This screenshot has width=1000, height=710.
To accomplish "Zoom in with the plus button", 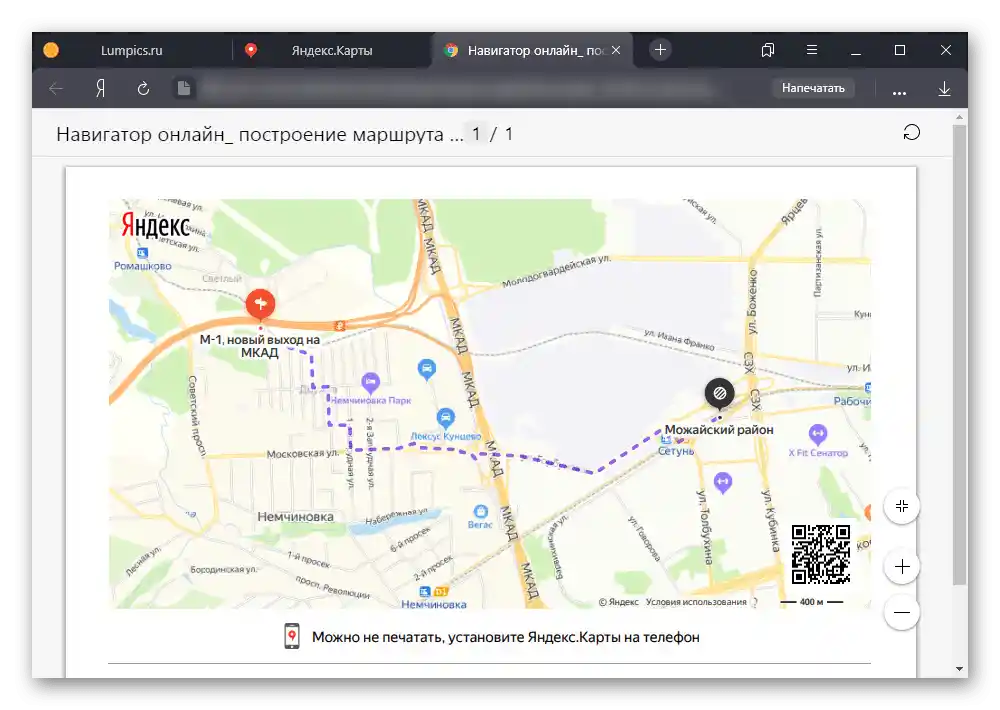I will [x=902, y=566].
